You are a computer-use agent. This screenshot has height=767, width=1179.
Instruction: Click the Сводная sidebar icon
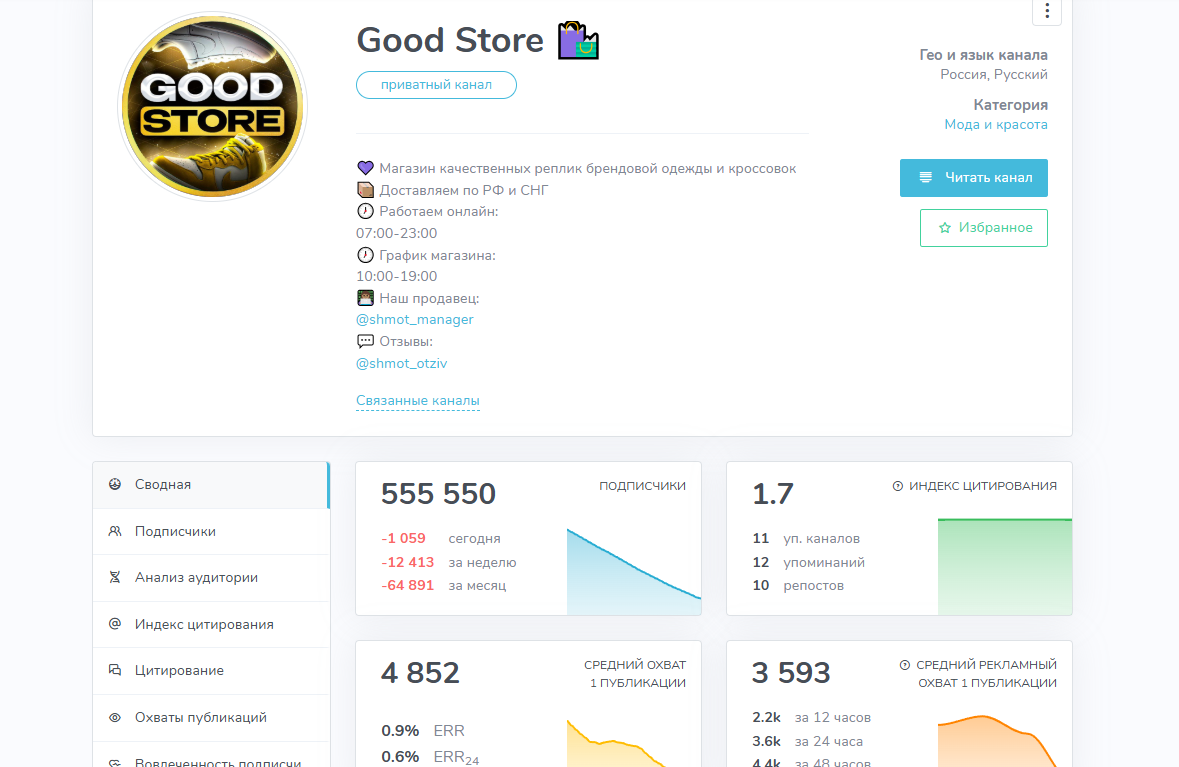coord(115,484)
